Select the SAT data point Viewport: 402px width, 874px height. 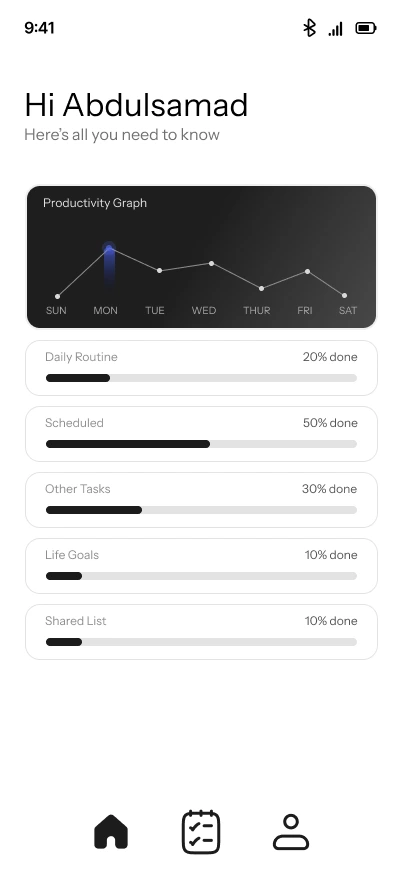pos(345,295)
